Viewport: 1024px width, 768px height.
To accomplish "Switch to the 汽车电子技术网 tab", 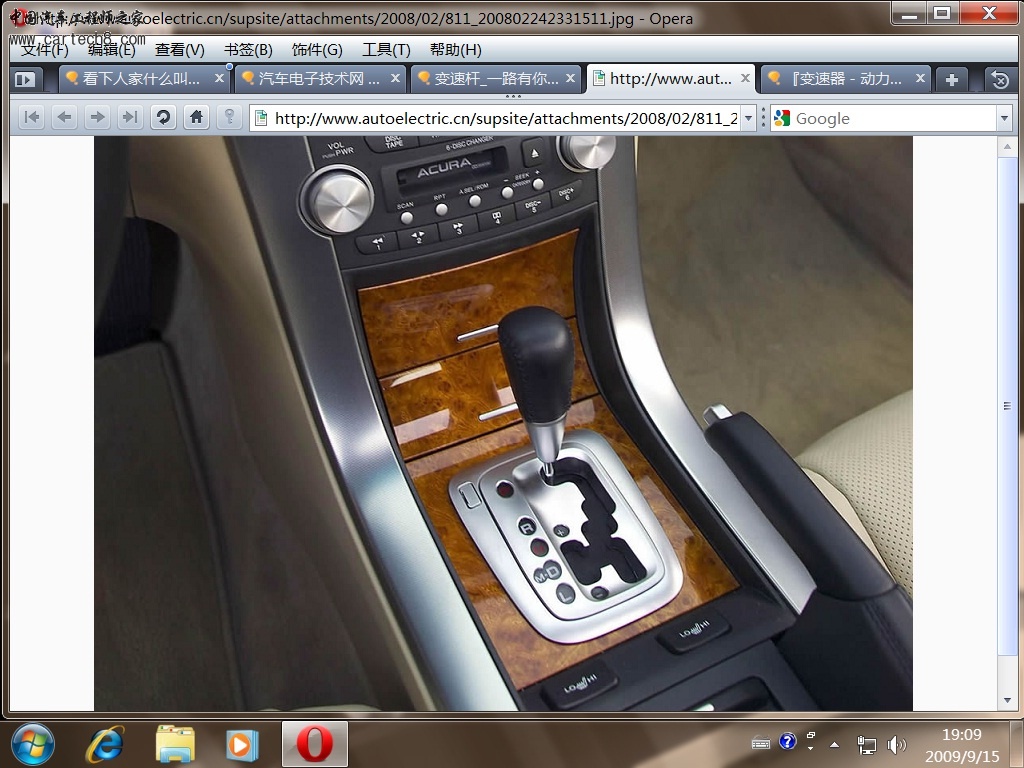I will (x=319, y=79).
